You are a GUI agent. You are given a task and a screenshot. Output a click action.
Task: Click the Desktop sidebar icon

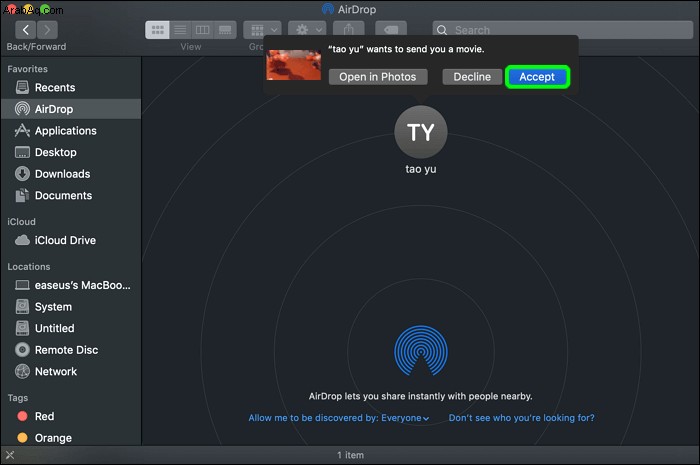(x=22, y=152)
